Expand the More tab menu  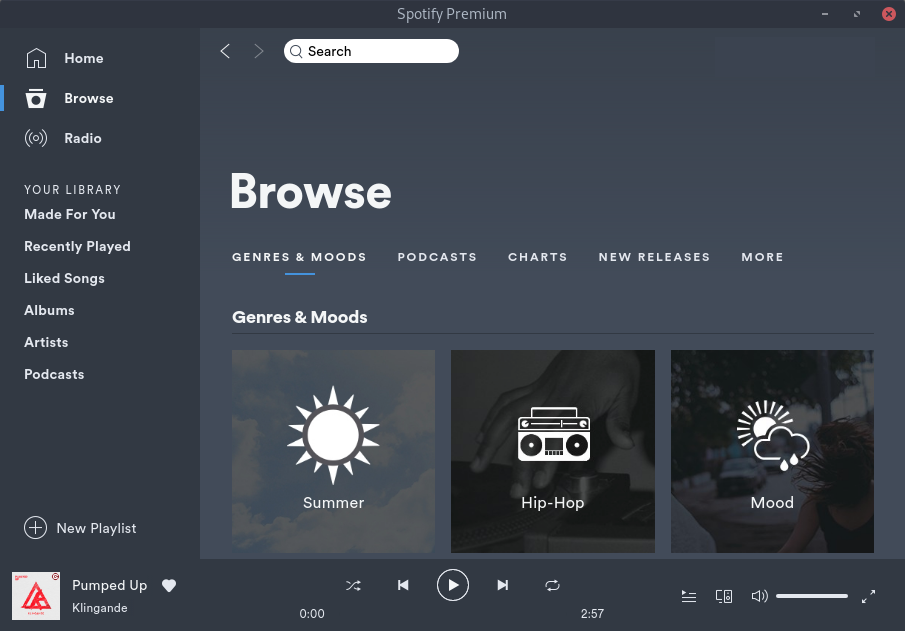pyautogui.click(x=762, y=257)
